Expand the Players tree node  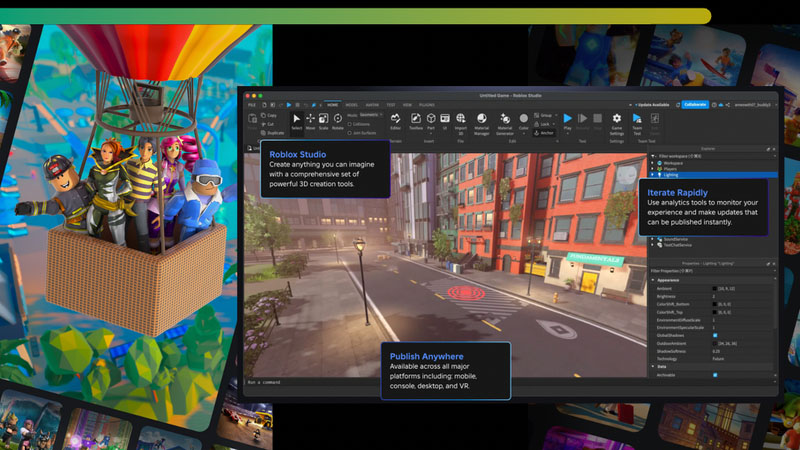(x=652, y=169)
